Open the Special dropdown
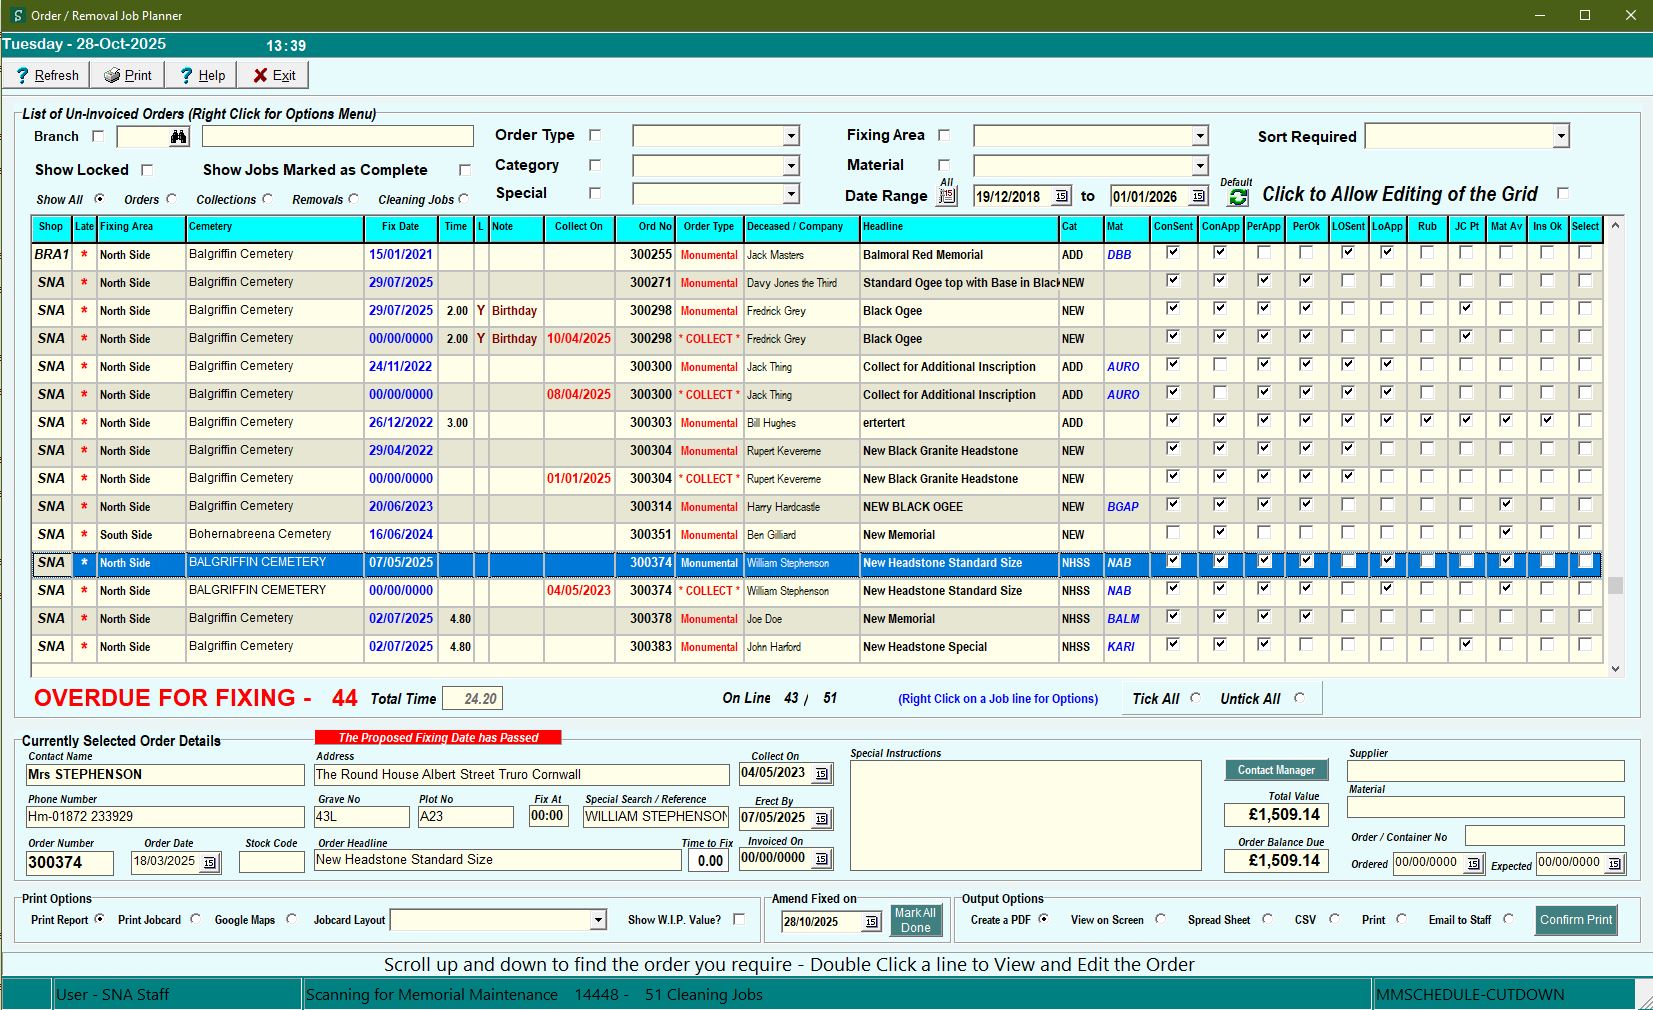The width and height of the screenshot is (1653, 1010). 791,194
